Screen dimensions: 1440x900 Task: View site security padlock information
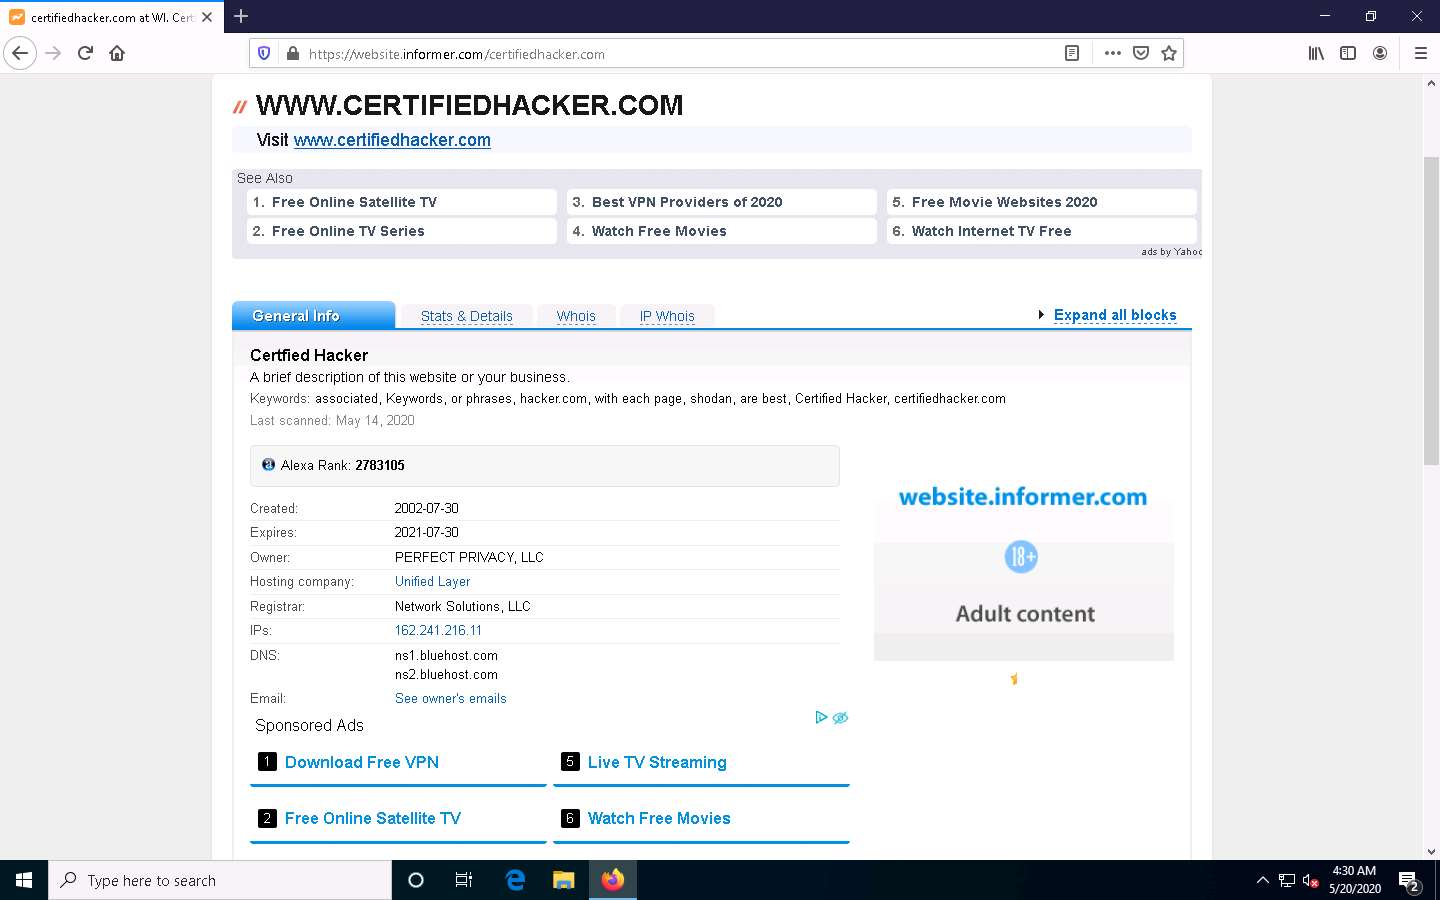coord(292,54)
